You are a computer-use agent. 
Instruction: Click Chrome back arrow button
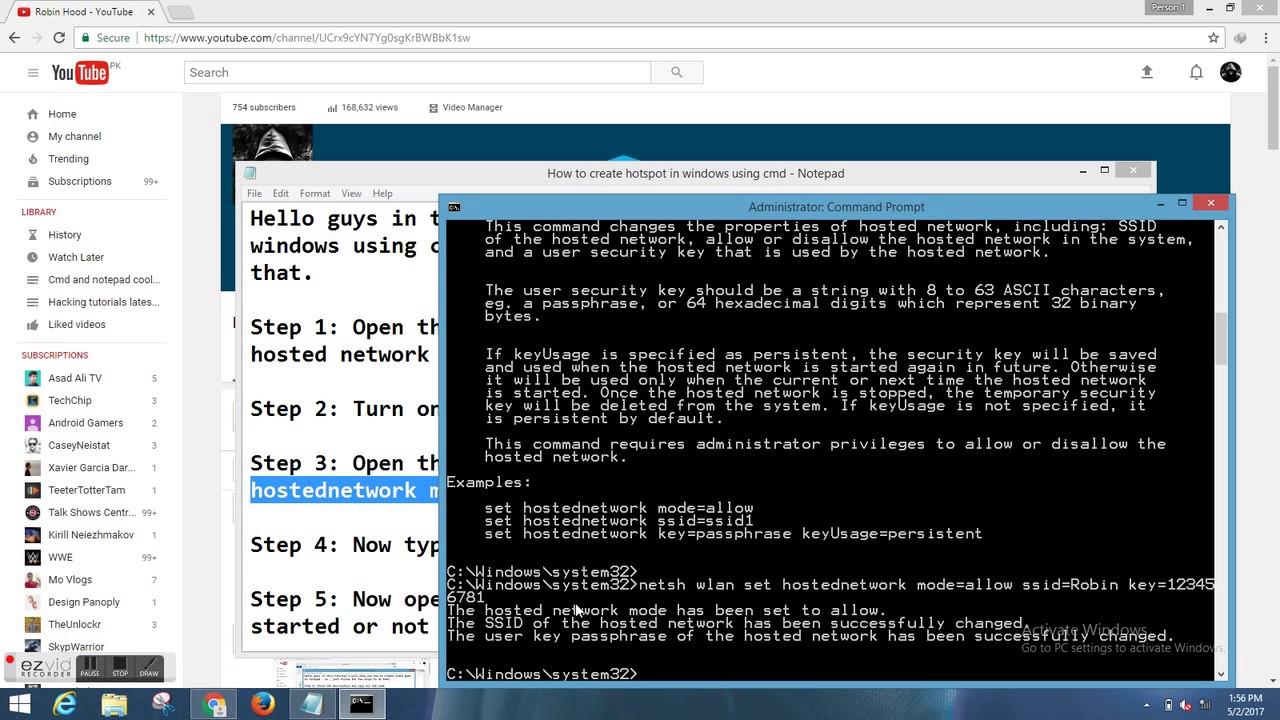point(14,38)
